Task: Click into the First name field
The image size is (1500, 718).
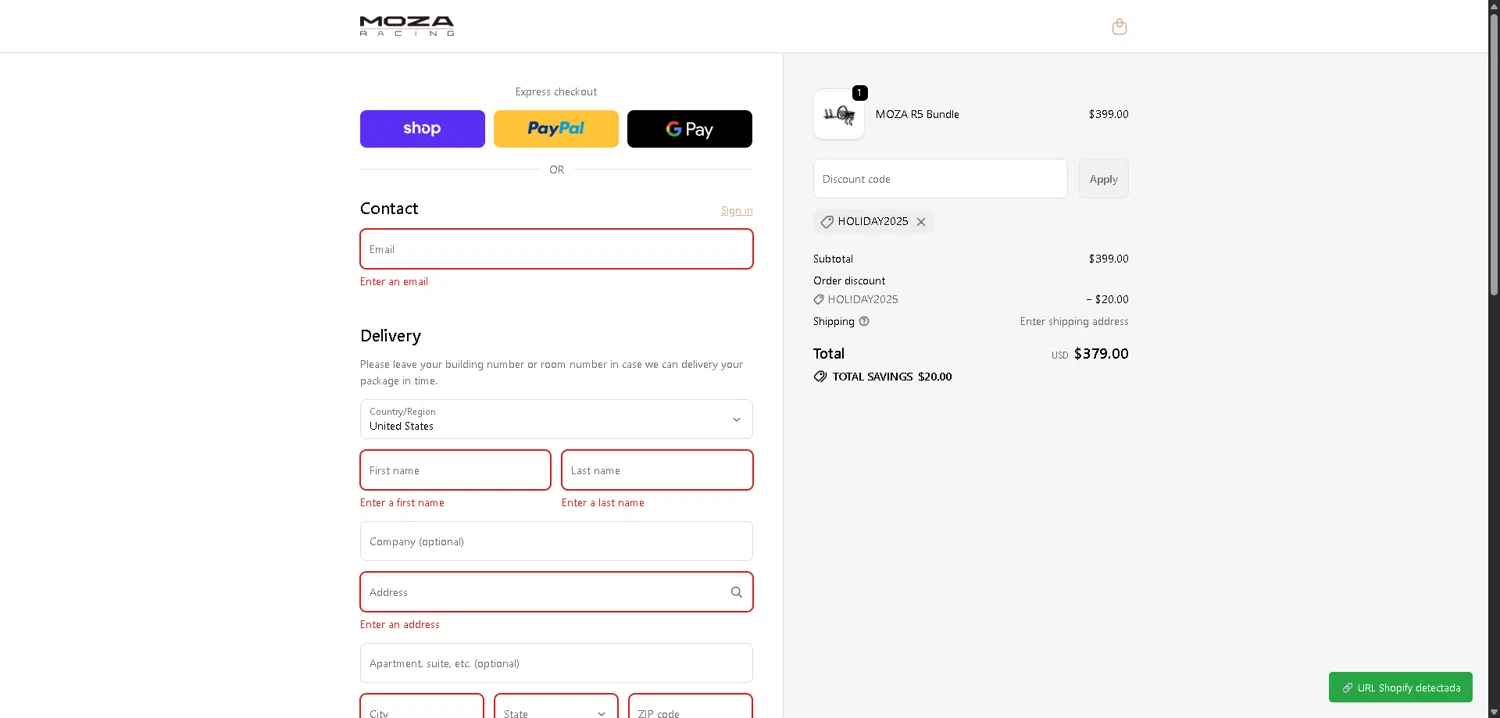Action: pos(455,470)
